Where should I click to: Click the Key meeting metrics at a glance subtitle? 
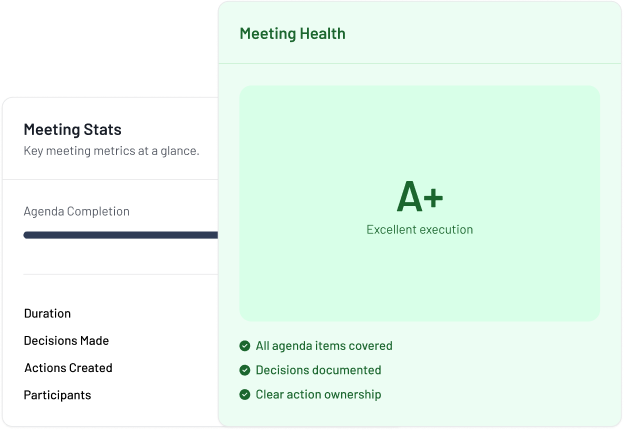click(111, 152)
